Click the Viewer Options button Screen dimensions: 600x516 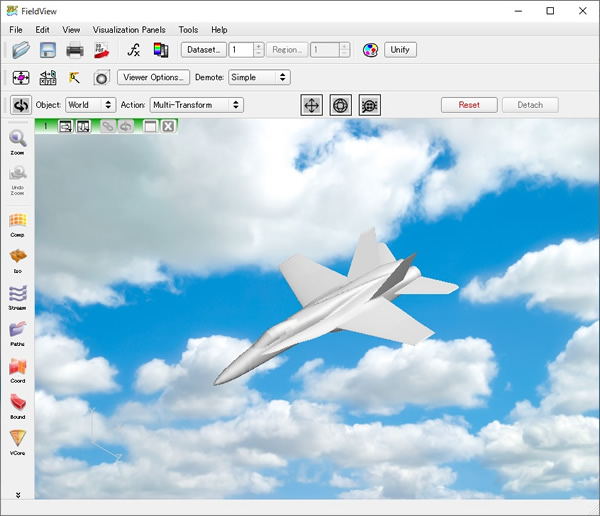pyautogui.click(x=153, y=77)
